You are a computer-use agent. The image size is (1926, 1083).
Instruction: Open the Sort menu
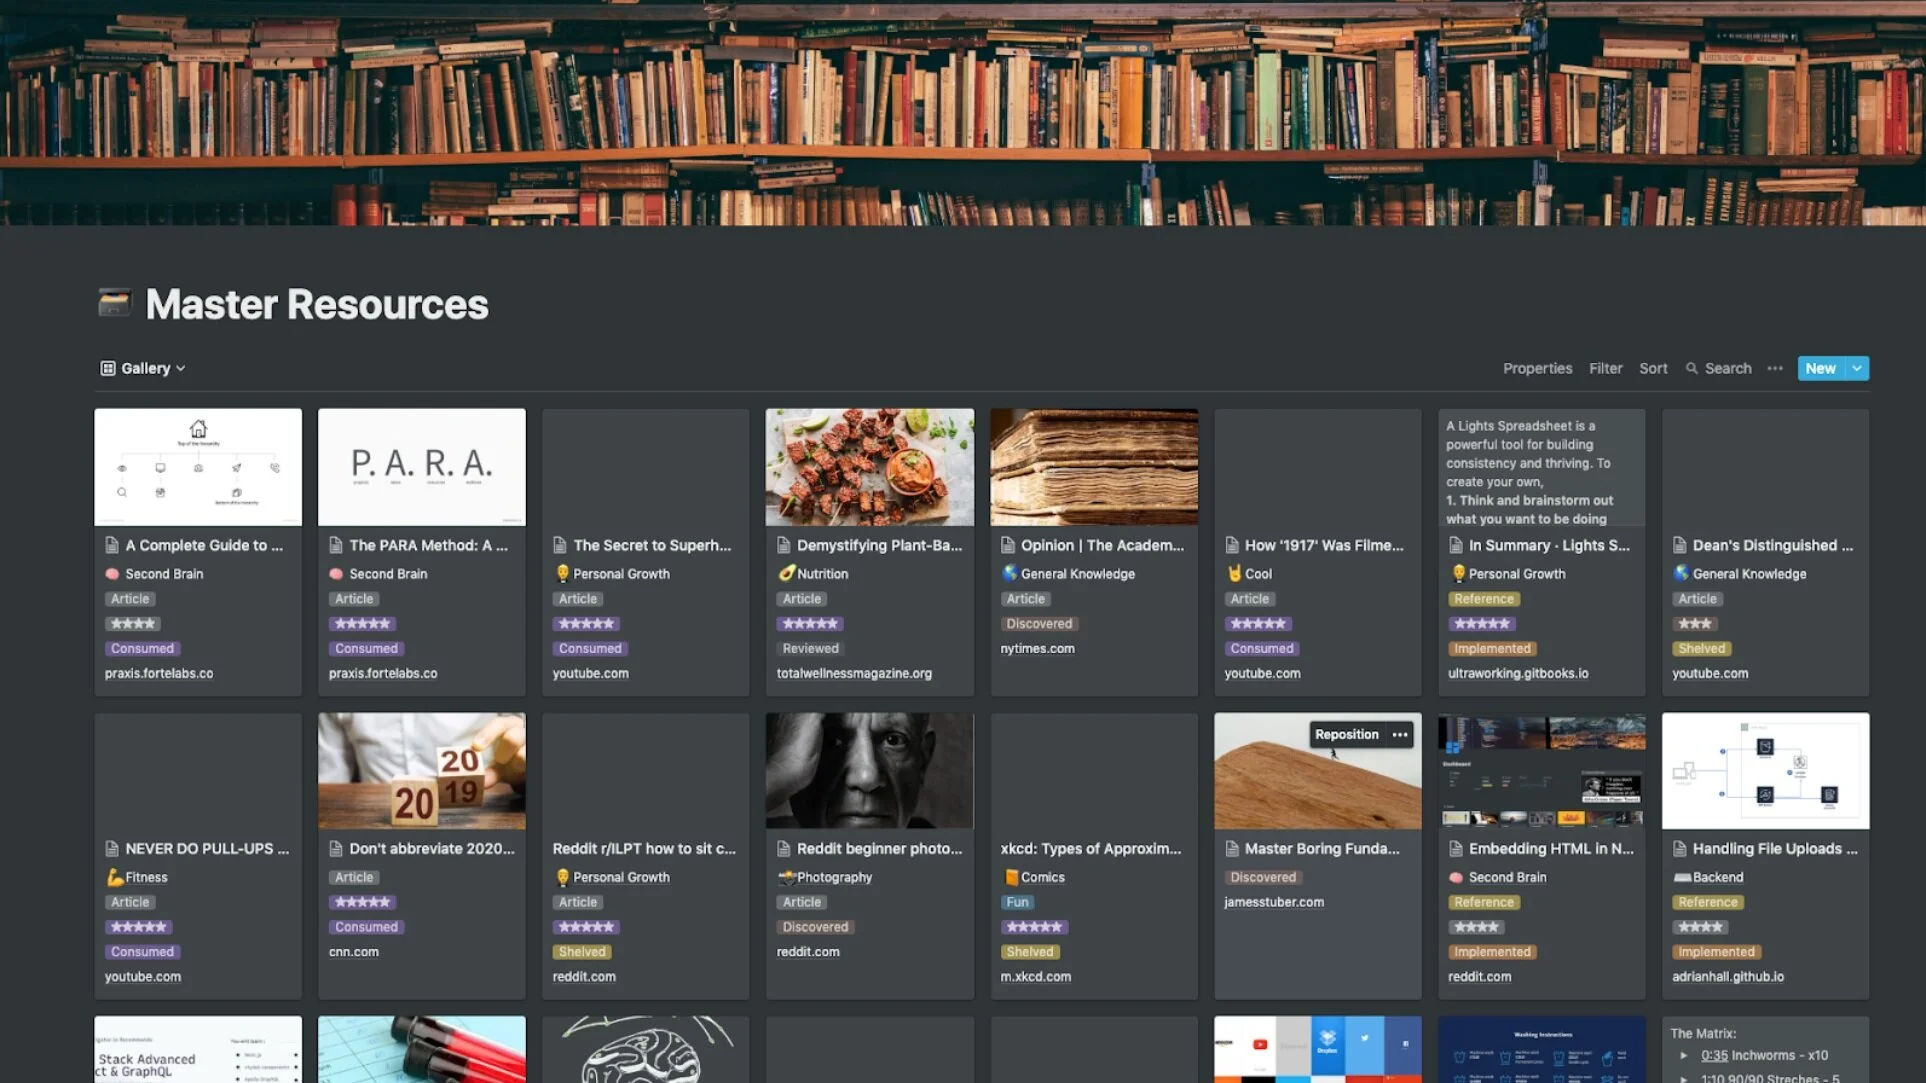[1652, 368]
